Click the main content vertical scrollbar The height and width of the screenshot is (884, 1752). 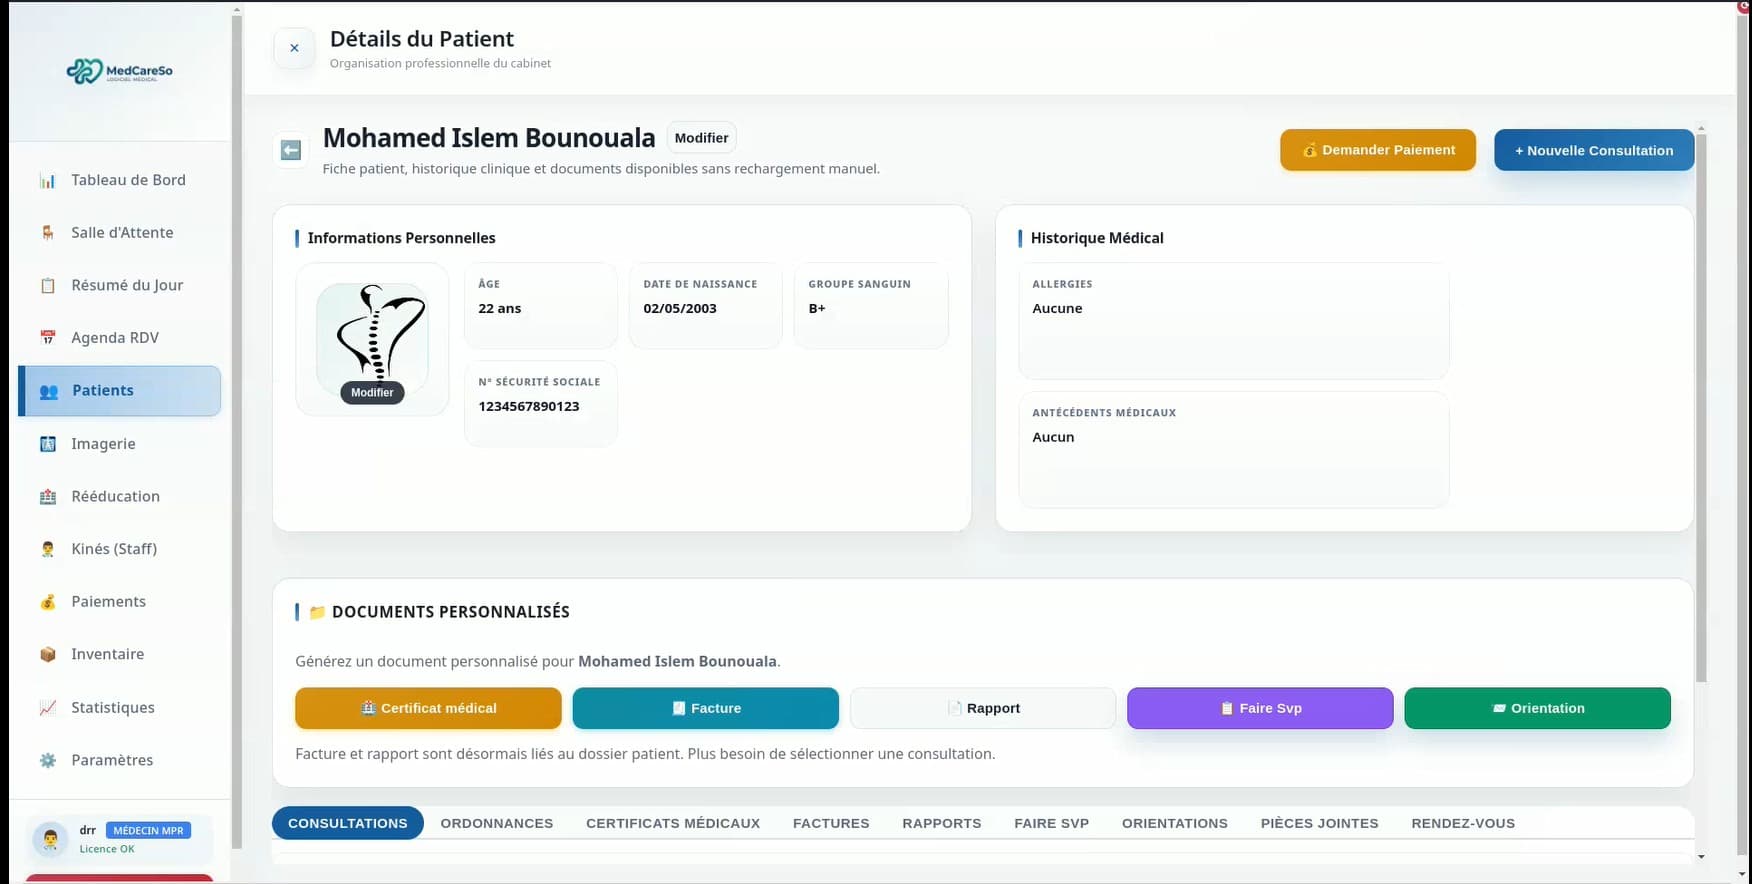(1701, 408)
